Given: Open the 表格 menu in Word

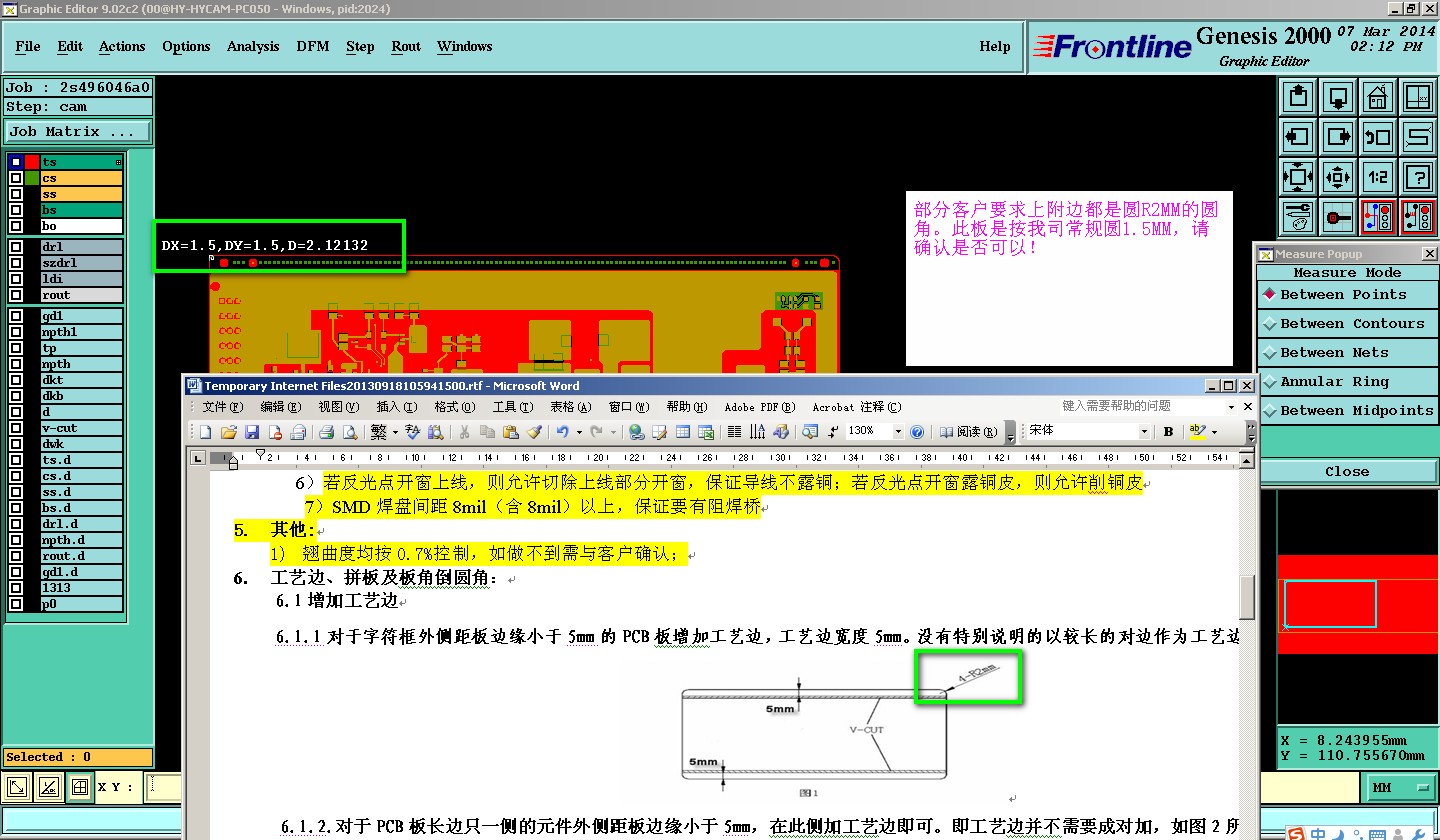Looking at the screenshot, I should (570, 407).
